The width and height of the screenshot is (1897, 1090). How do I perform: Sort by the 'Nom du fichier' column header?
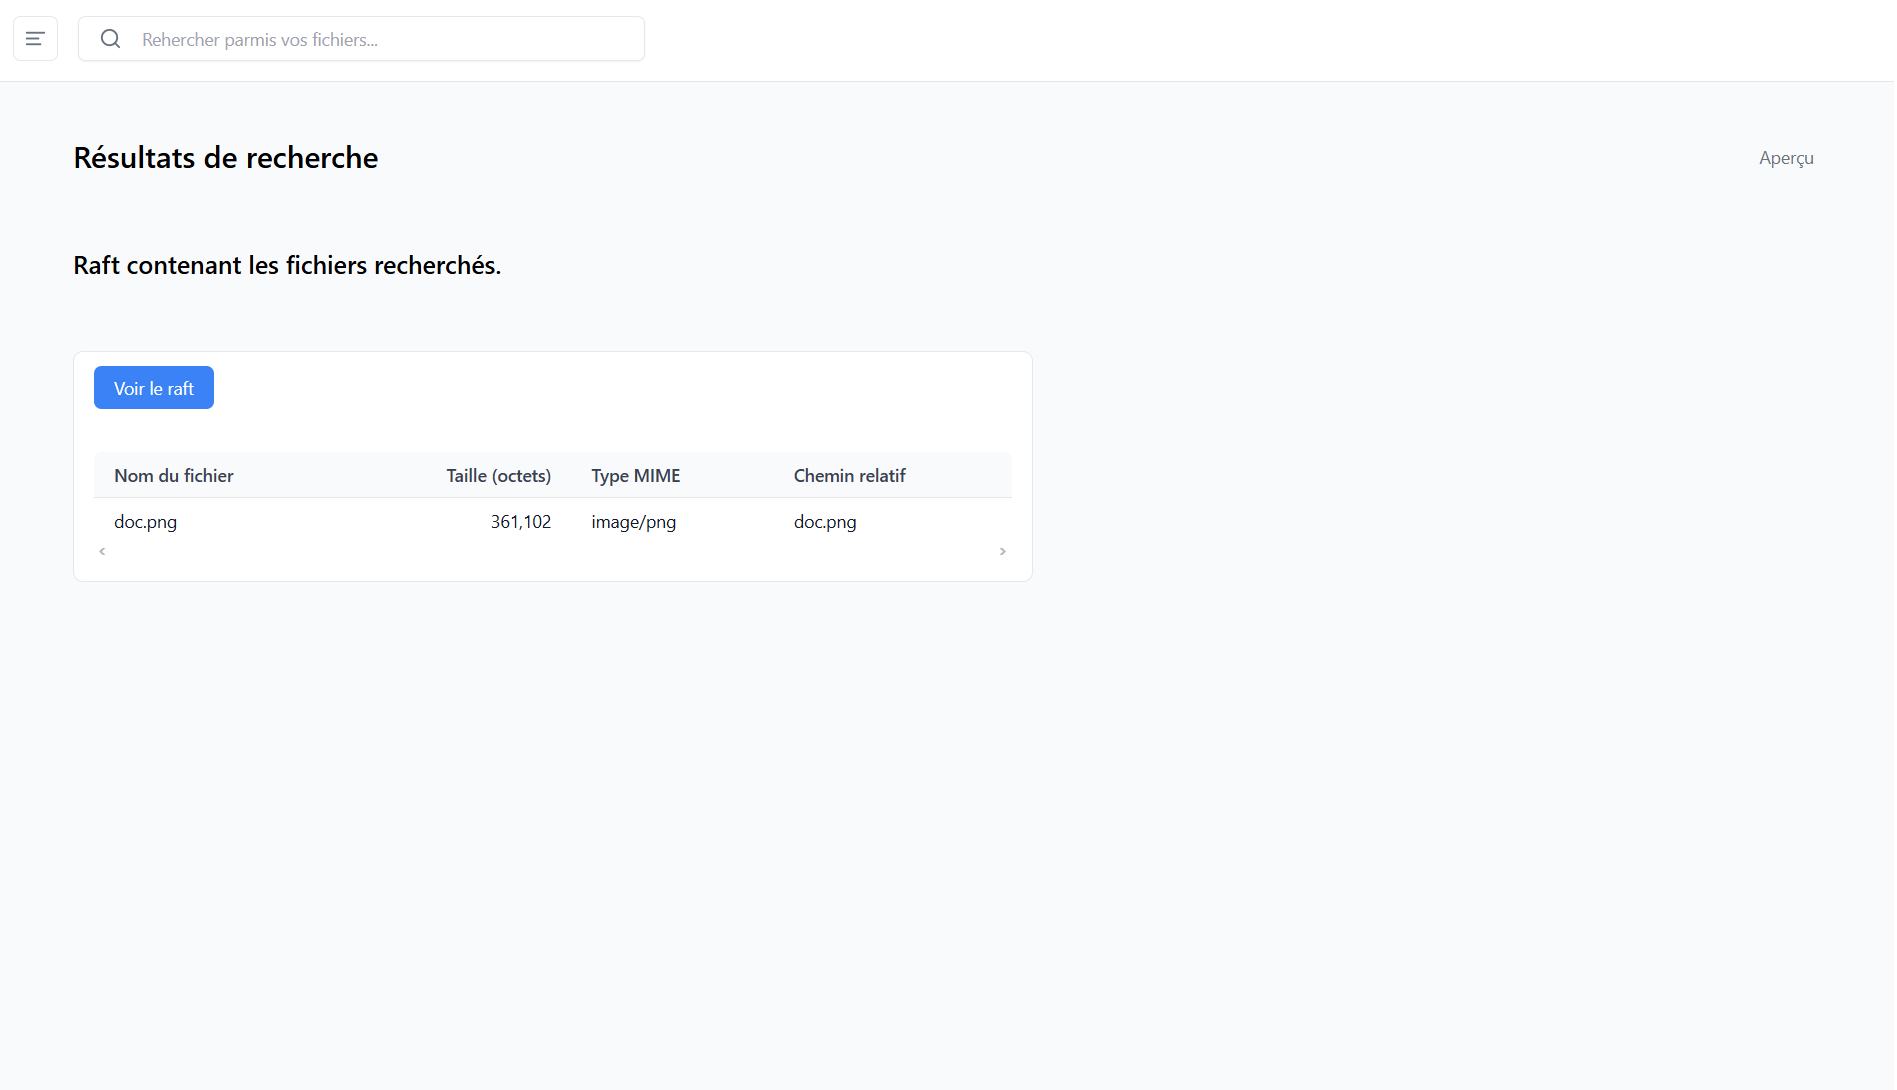[174, 476]
